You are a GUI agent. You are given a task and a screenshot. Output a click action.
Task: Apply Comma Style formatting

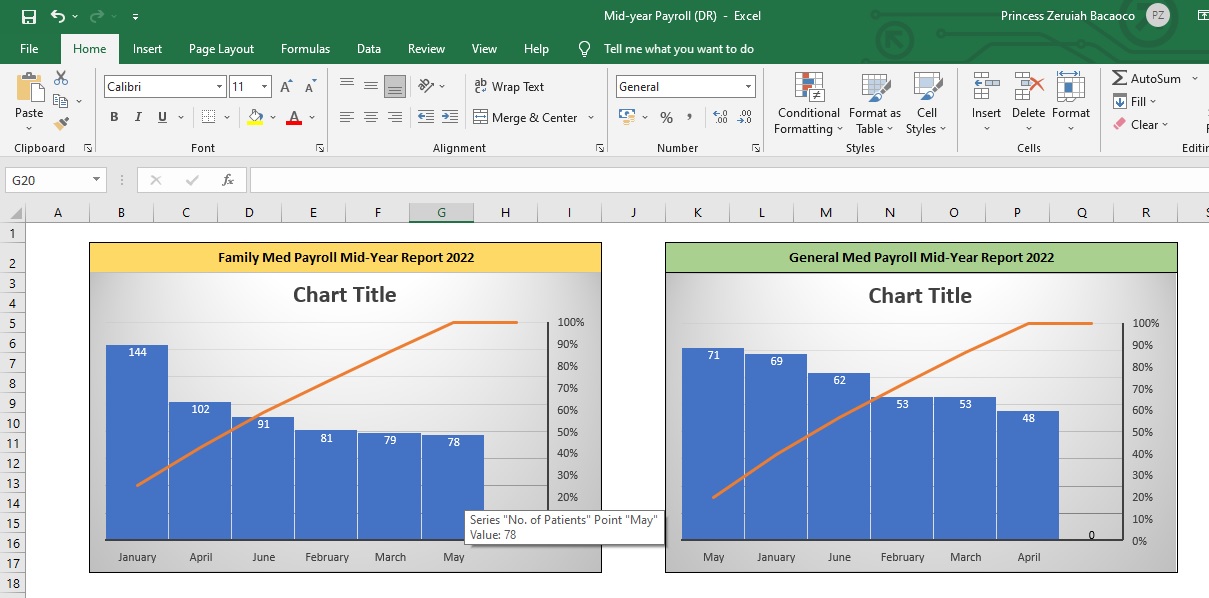coord(690,118)
